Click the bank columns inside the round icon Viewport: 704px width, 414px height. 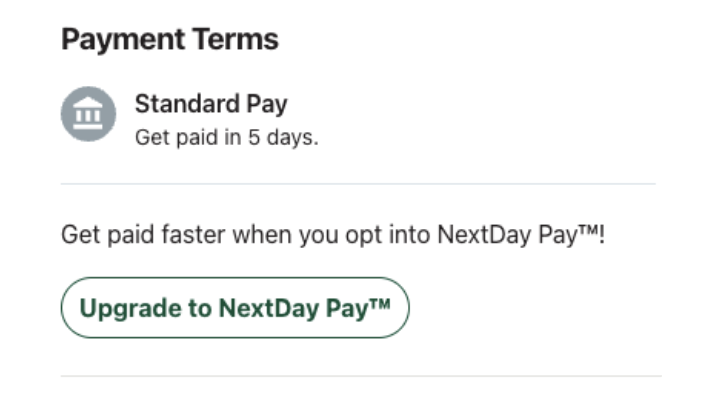[x=88, y=116]
